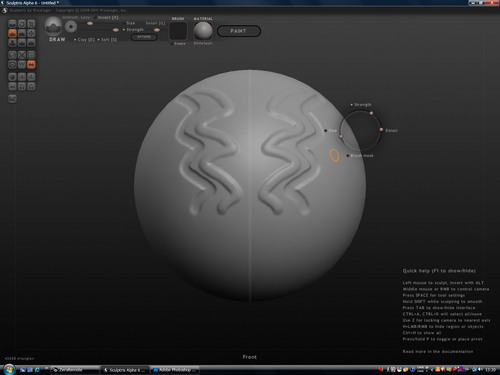Switch to Sculptris Alpha 6 taskbar button
The height and width of the screenshot is (375, 500).
click(x=126, y=370)
